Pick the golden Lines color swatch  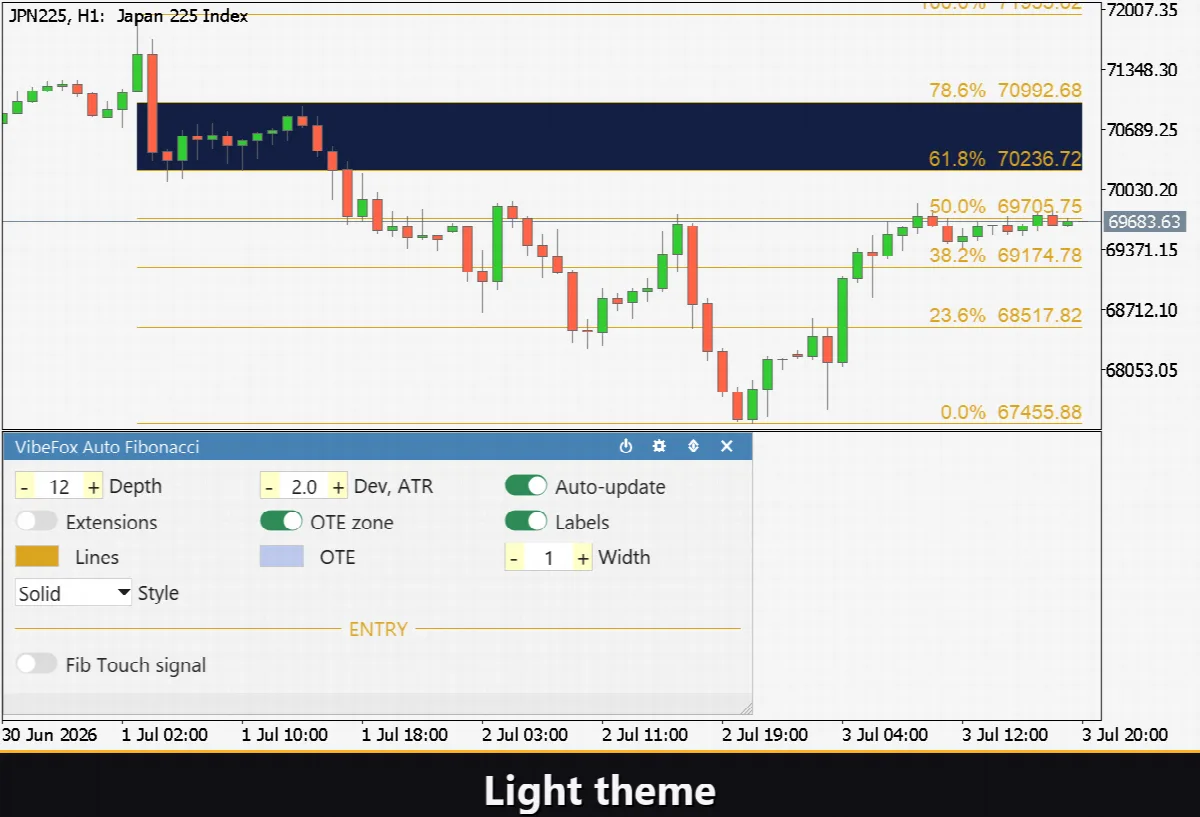(x=37, y=557)
